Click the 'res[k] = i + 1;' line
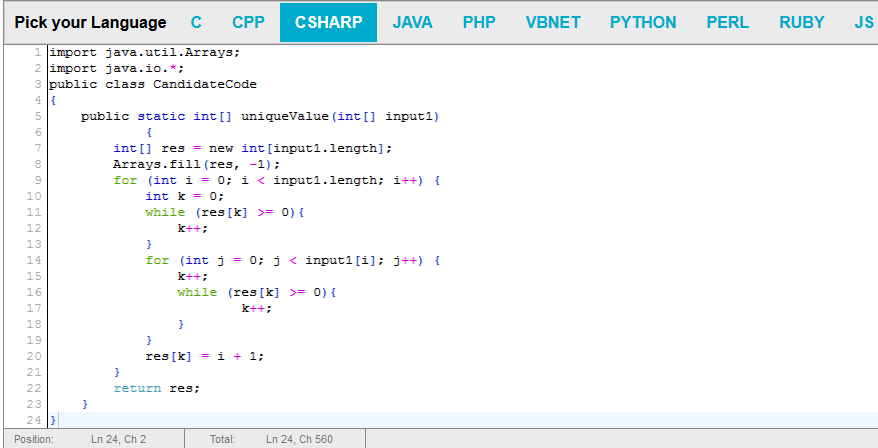This screenshot has width=878, height=448. [x=204, y=356]
